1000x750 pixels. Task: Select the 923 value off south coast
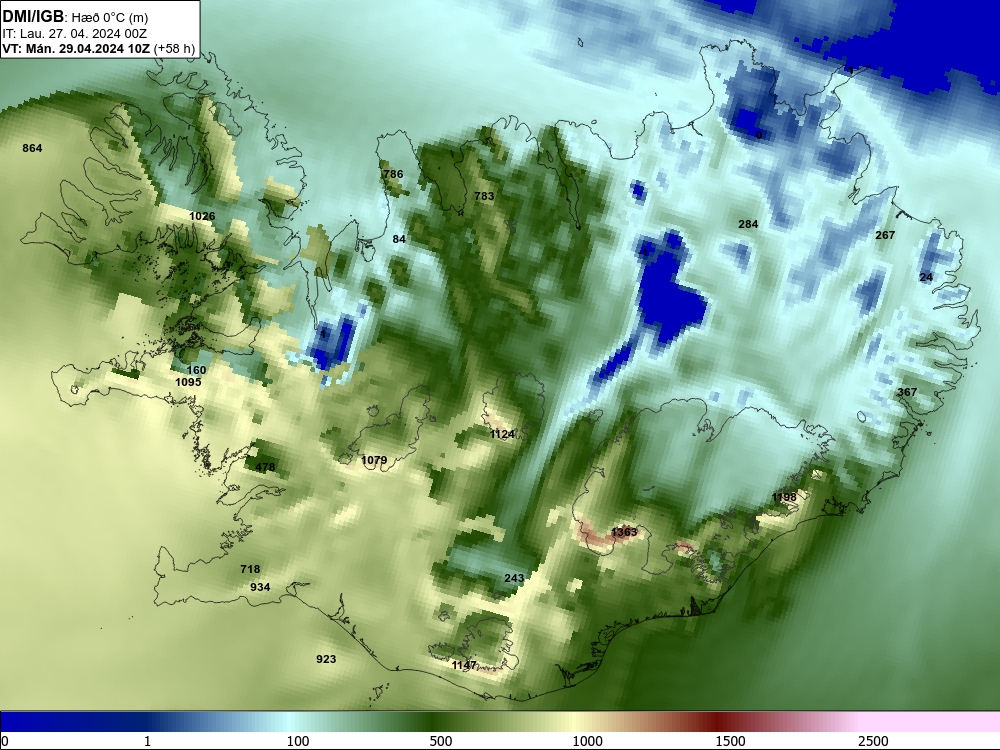326,659
